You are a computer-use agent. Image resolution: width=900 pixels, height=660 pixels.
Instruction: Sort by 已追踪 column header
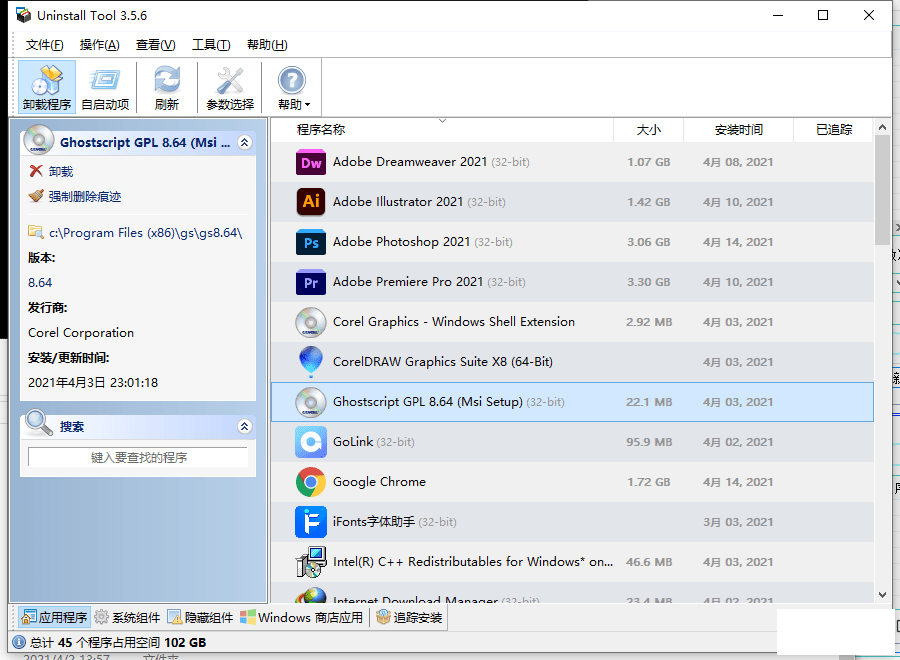(834, 130)
